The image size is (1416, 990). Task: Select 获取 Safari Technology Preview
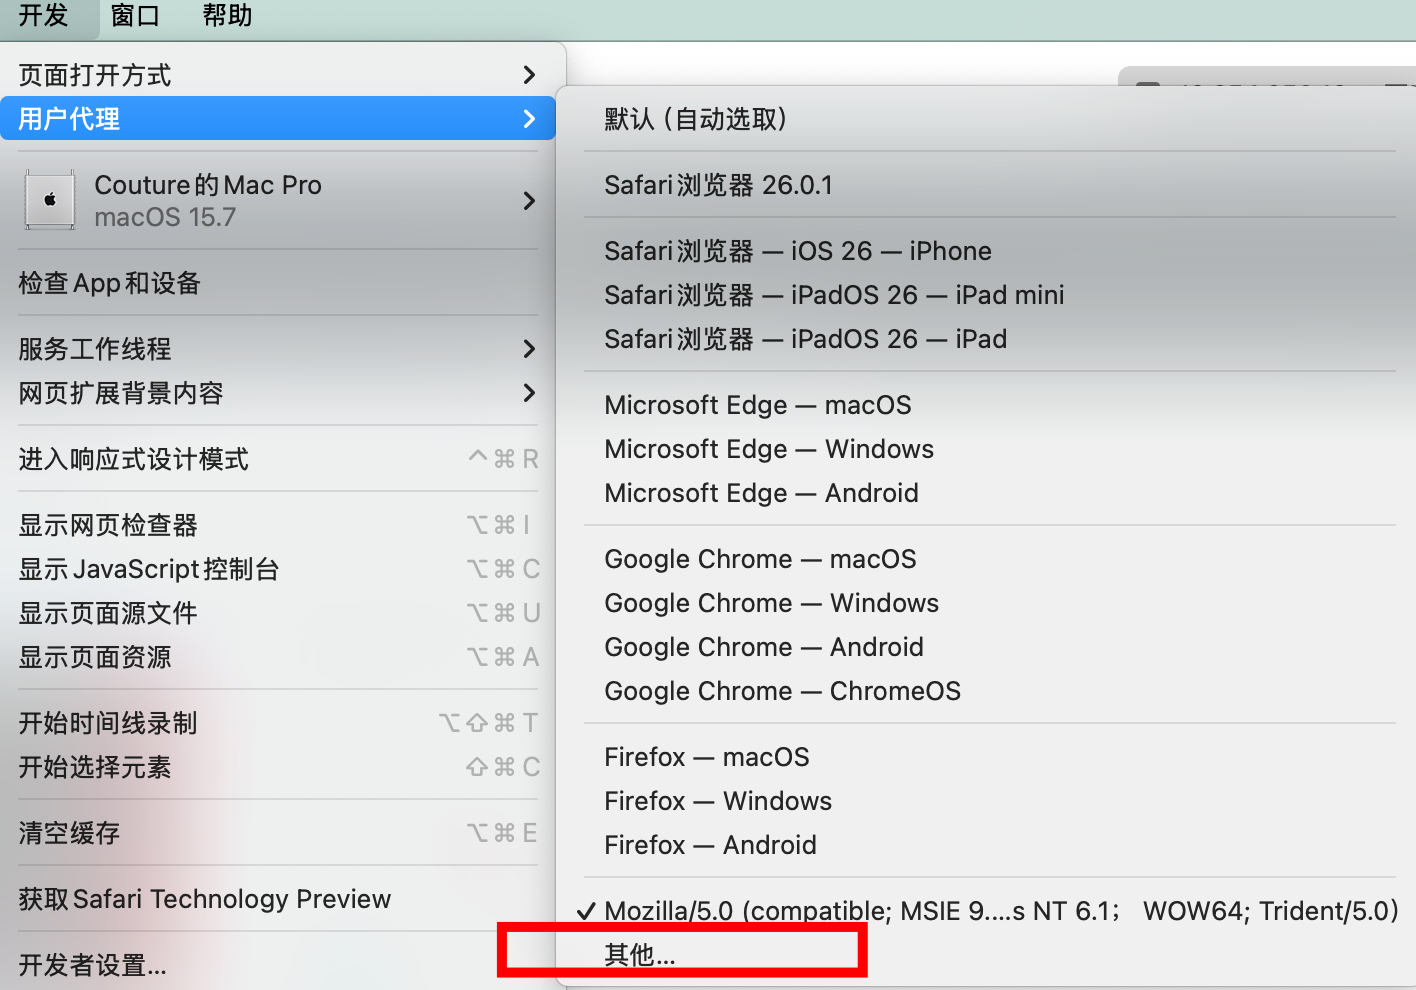point(278,899)
